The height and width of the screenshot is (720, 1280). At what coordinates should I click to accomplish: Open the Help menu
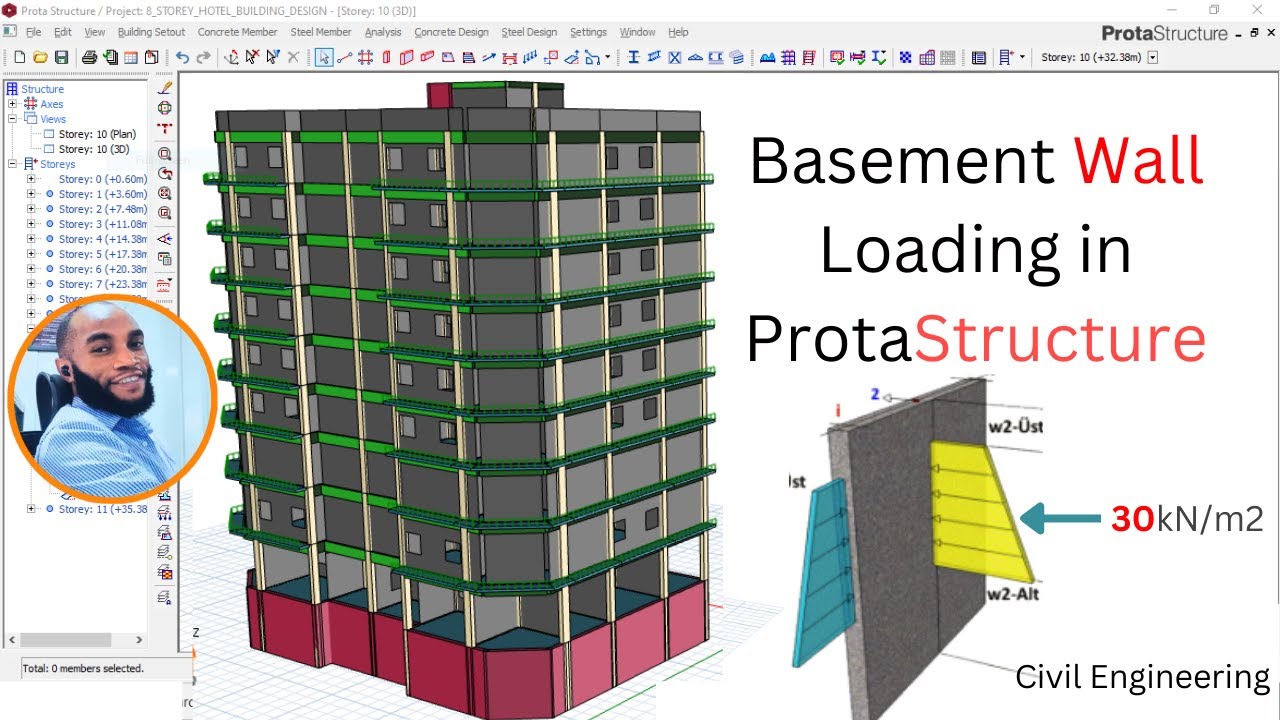coord(678,32)
